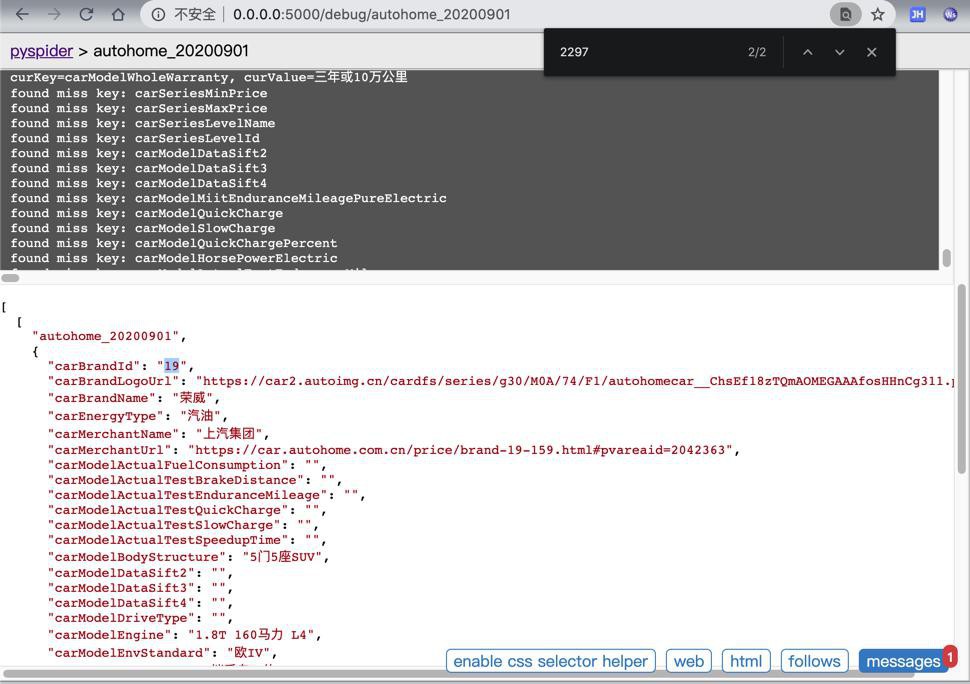Click the enable css selector helper button
The height and width of the screenshot is (684, 970).
(x=551, y=661)
